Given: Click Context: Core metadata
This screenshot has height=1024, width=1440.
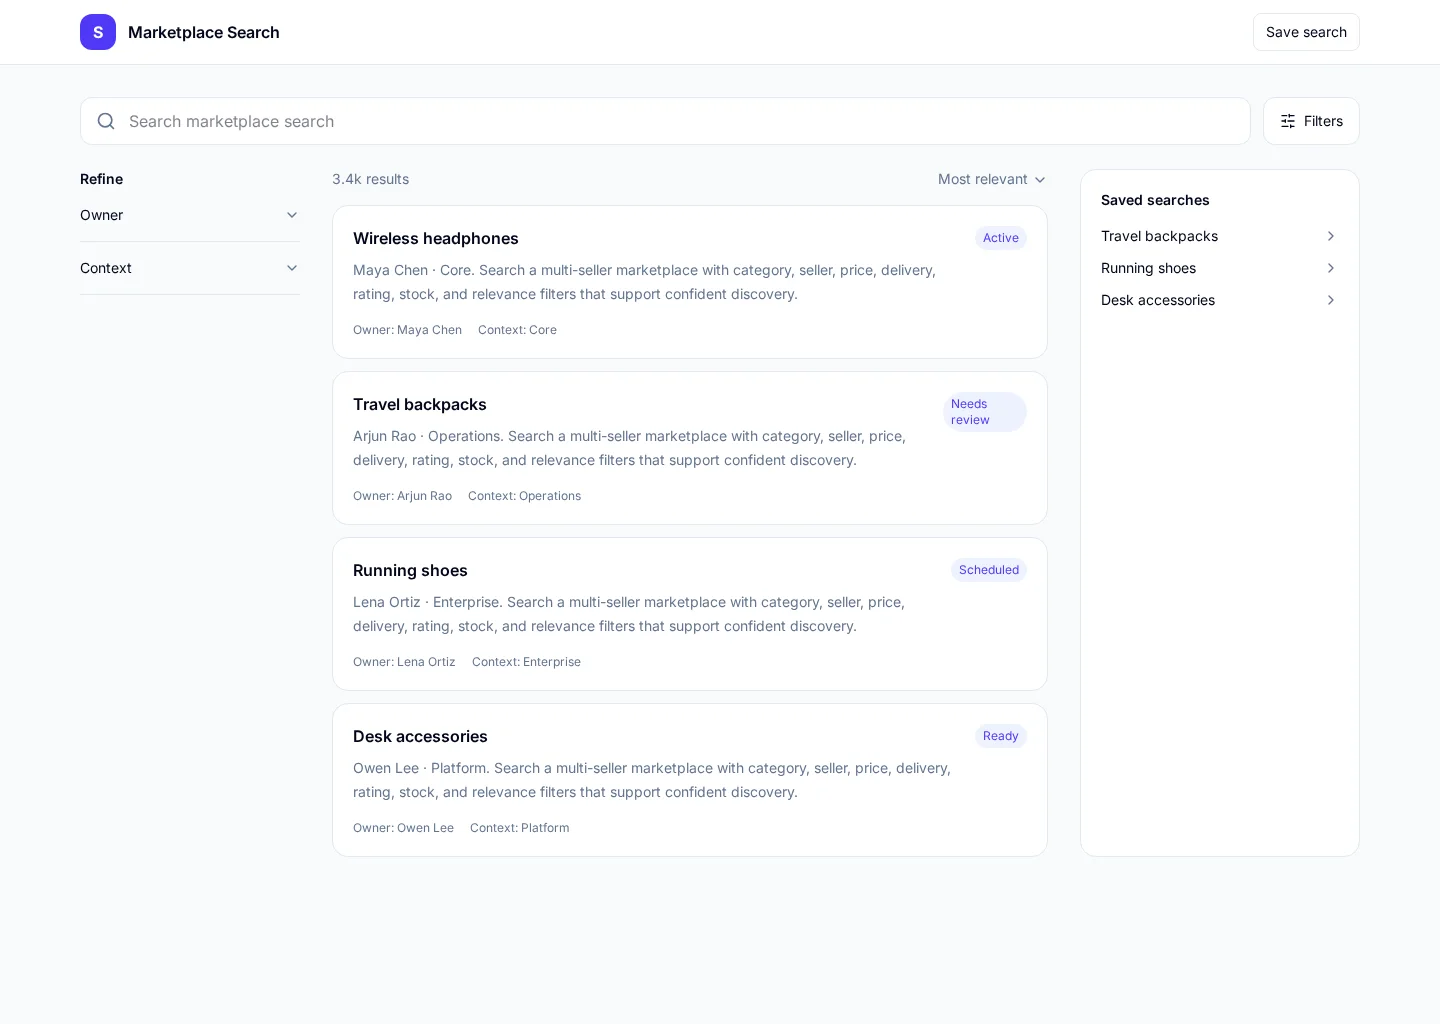Looking at the screenshot, I should pyautogui.click(x=517, y=330).
